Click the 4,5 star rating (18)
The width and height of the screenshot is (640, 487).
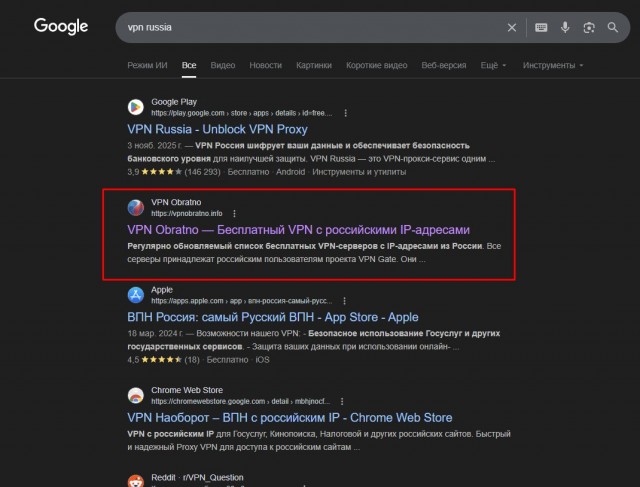coord(163,360)
